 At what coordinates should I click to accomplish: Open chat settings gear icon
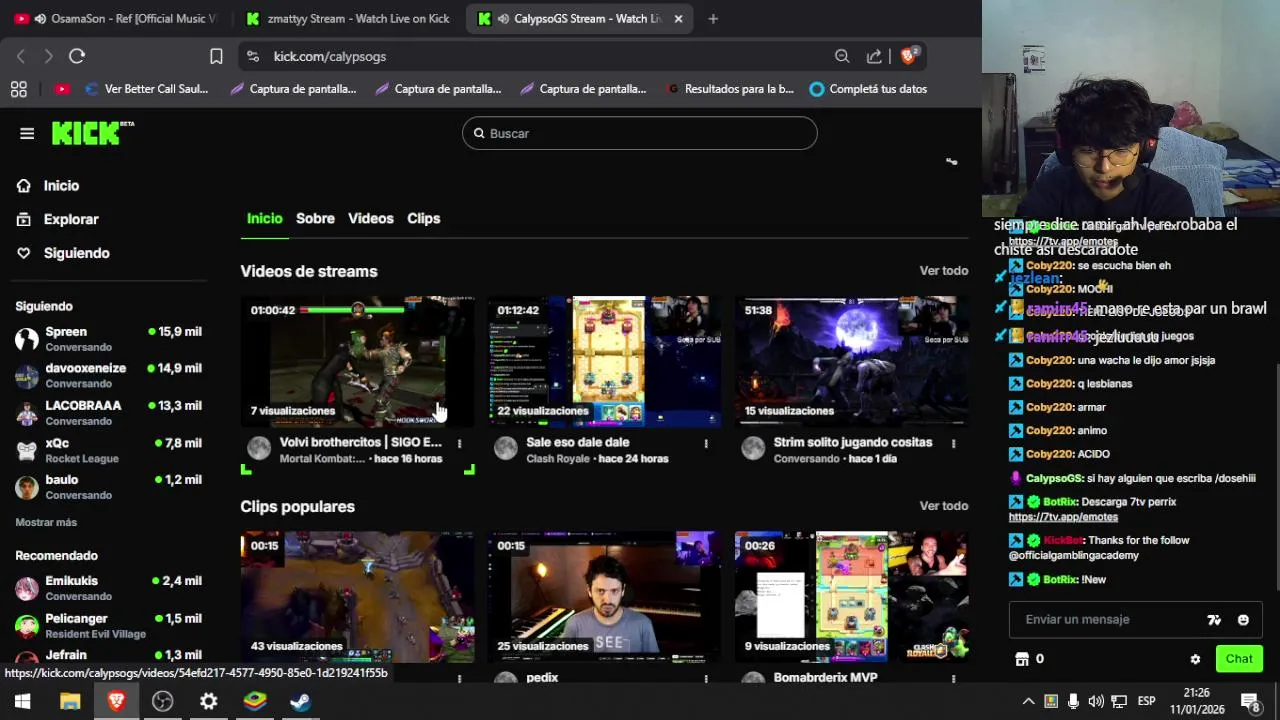coord(1195,659)
